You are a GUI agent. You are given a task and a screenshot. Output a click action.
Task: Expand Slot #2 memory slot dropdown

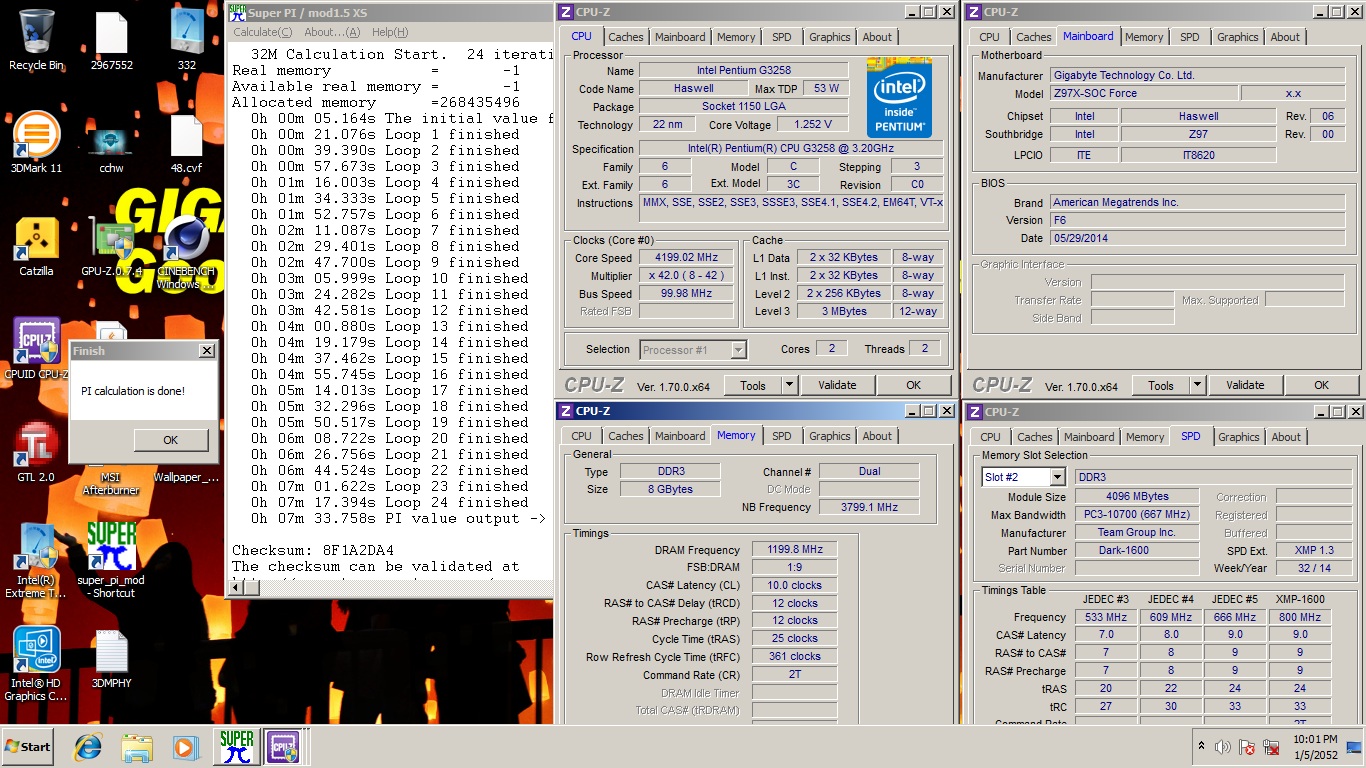[x=1058, y=477]
